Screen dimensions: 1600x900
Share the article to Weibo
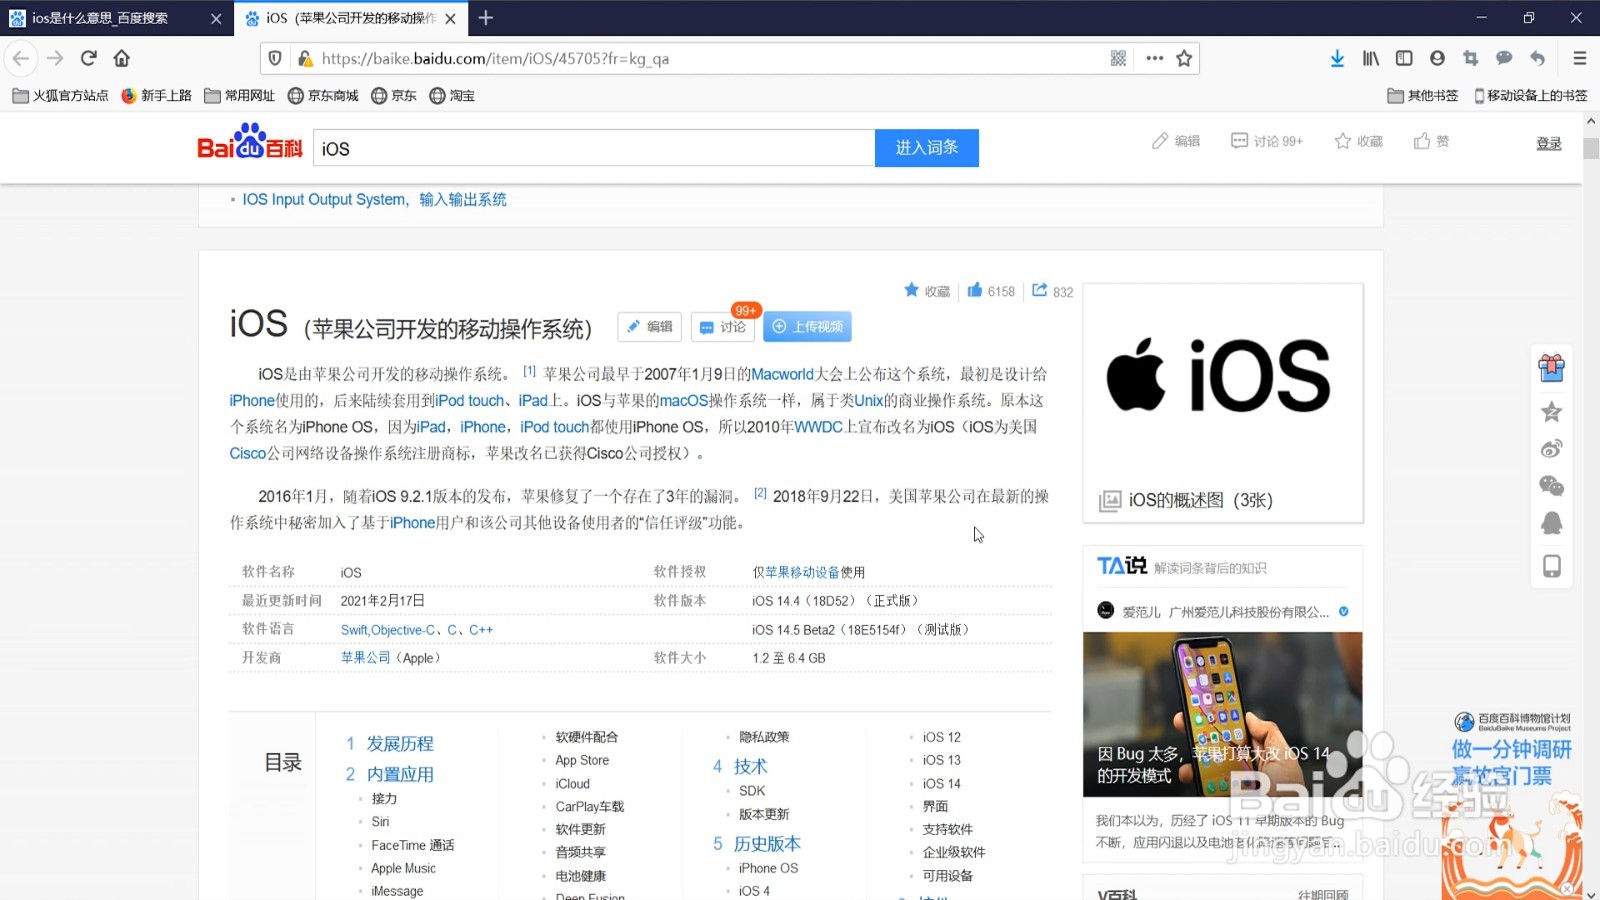[x=1551, y=449]
